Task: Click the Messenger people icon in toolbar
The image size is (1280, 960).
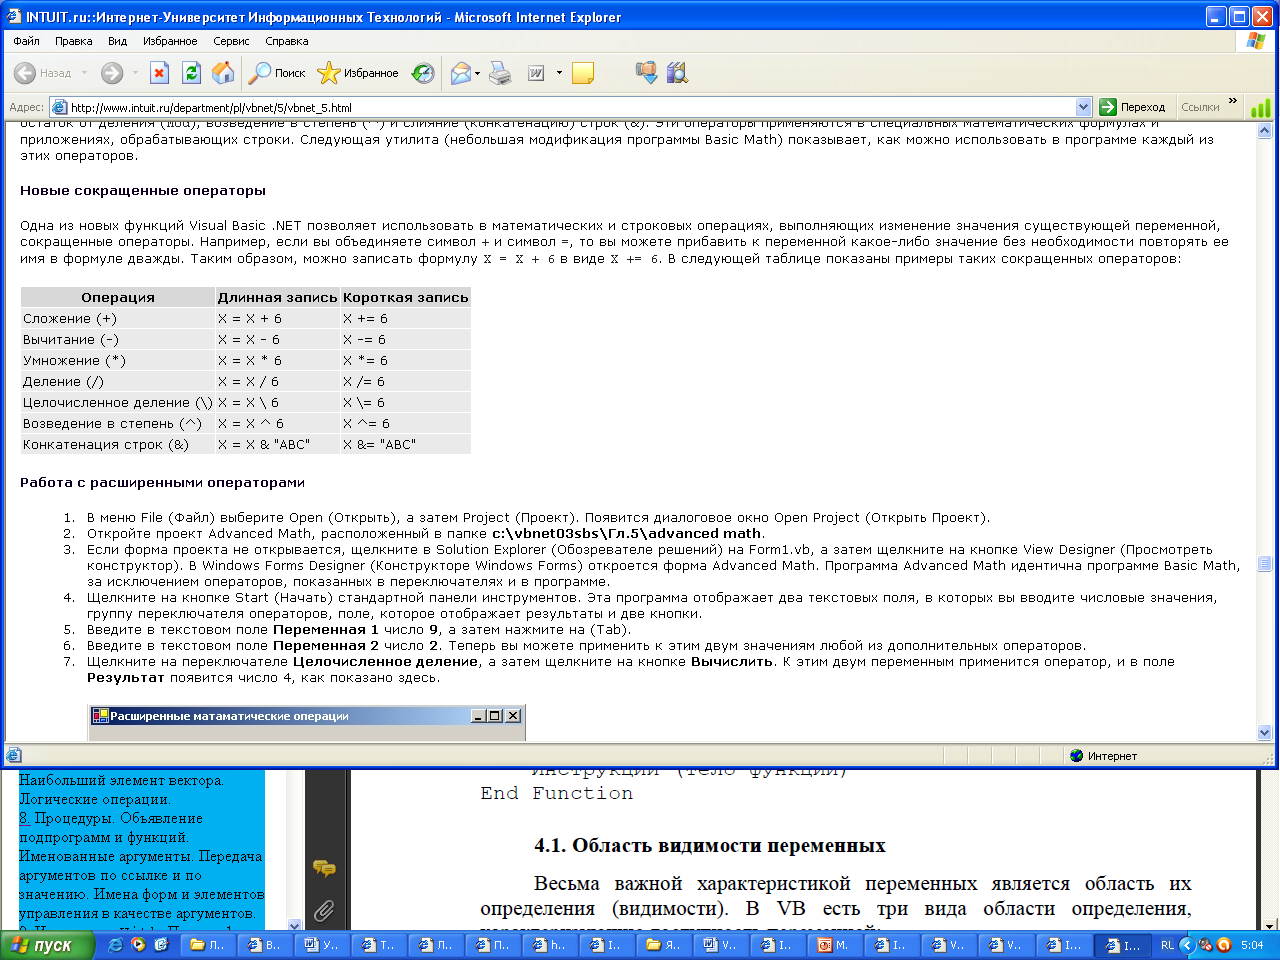Action: pos(646,73)
